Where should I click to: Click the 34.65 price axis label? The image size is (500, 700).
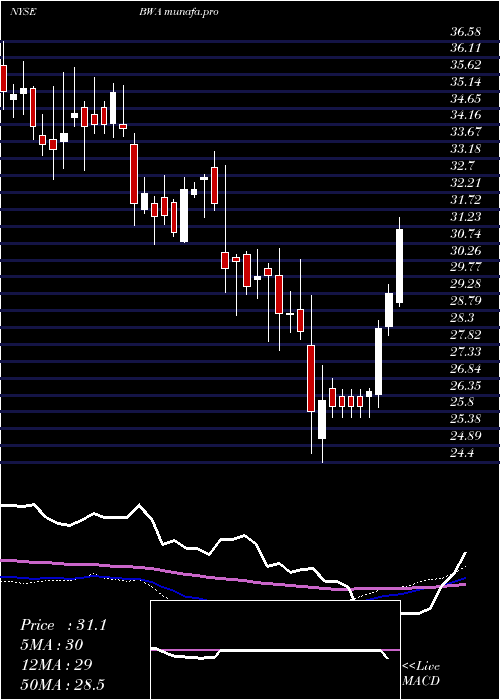click(465, 99)
